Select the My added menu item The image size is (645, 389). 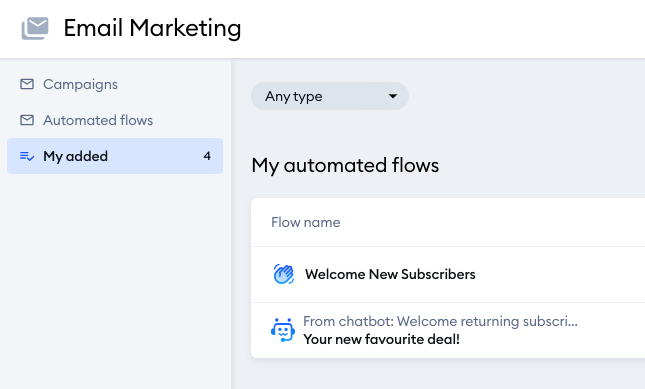click(115, 156)
